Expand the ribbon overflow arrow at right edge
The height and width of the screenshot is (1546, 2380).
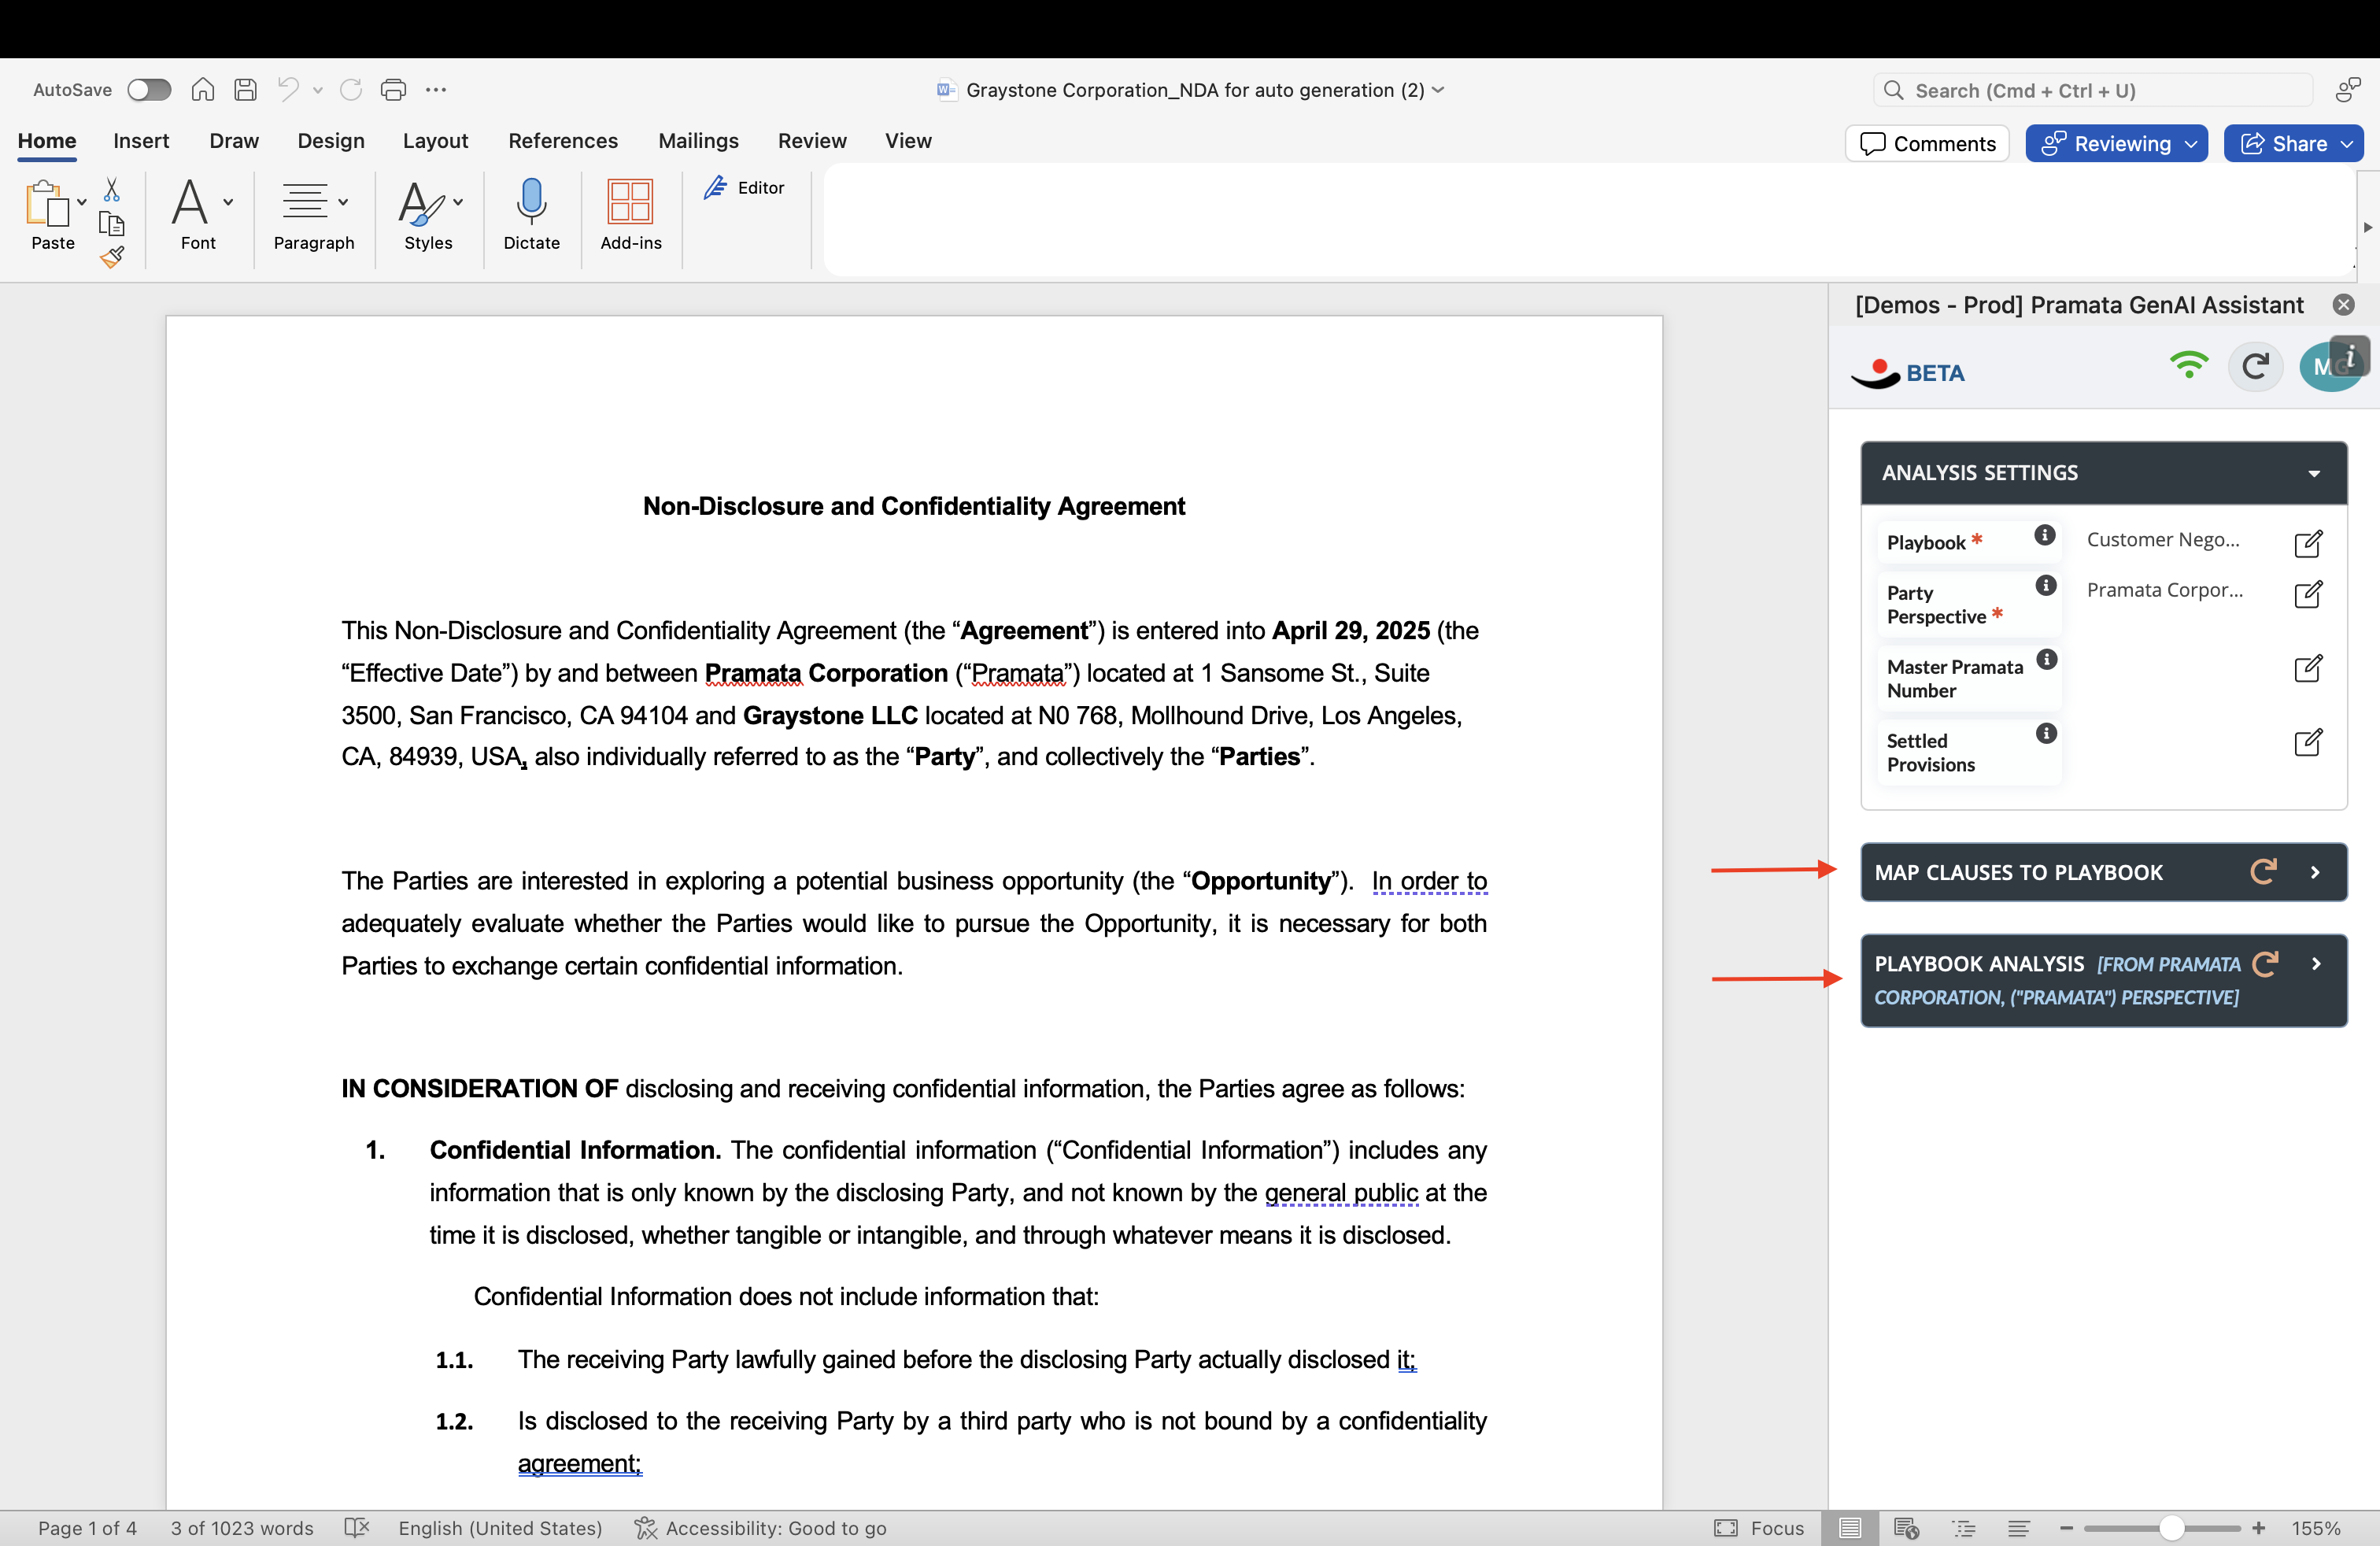pos(2367,228)
